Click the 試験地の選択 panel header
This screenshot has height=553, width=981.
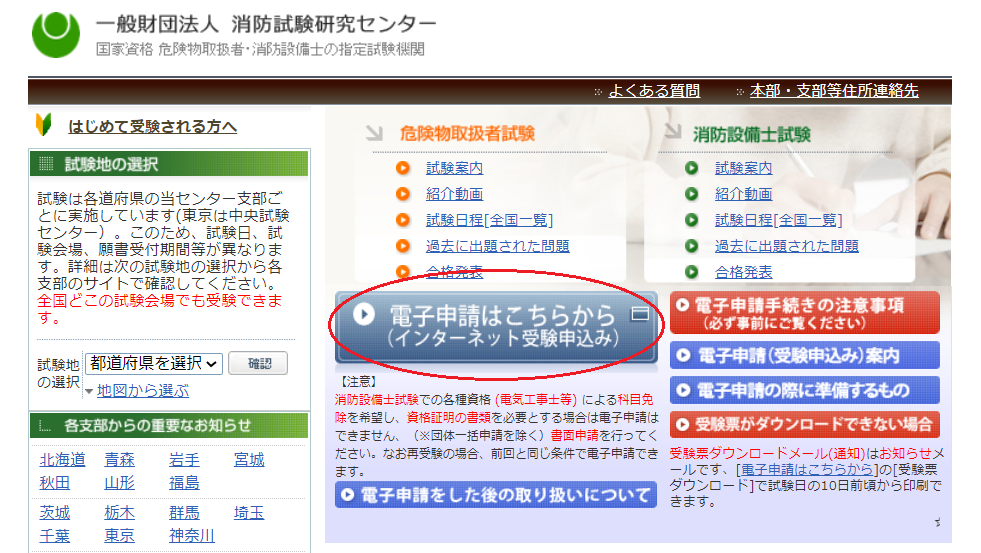(169, 164)
